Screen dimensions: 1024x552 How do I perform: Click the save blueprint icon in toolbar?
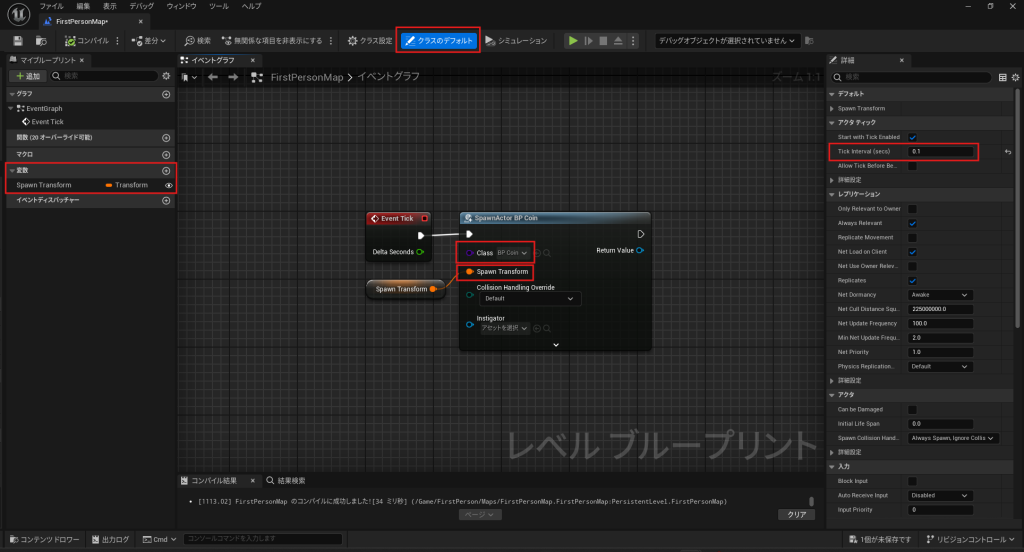[x=18, y=41]
